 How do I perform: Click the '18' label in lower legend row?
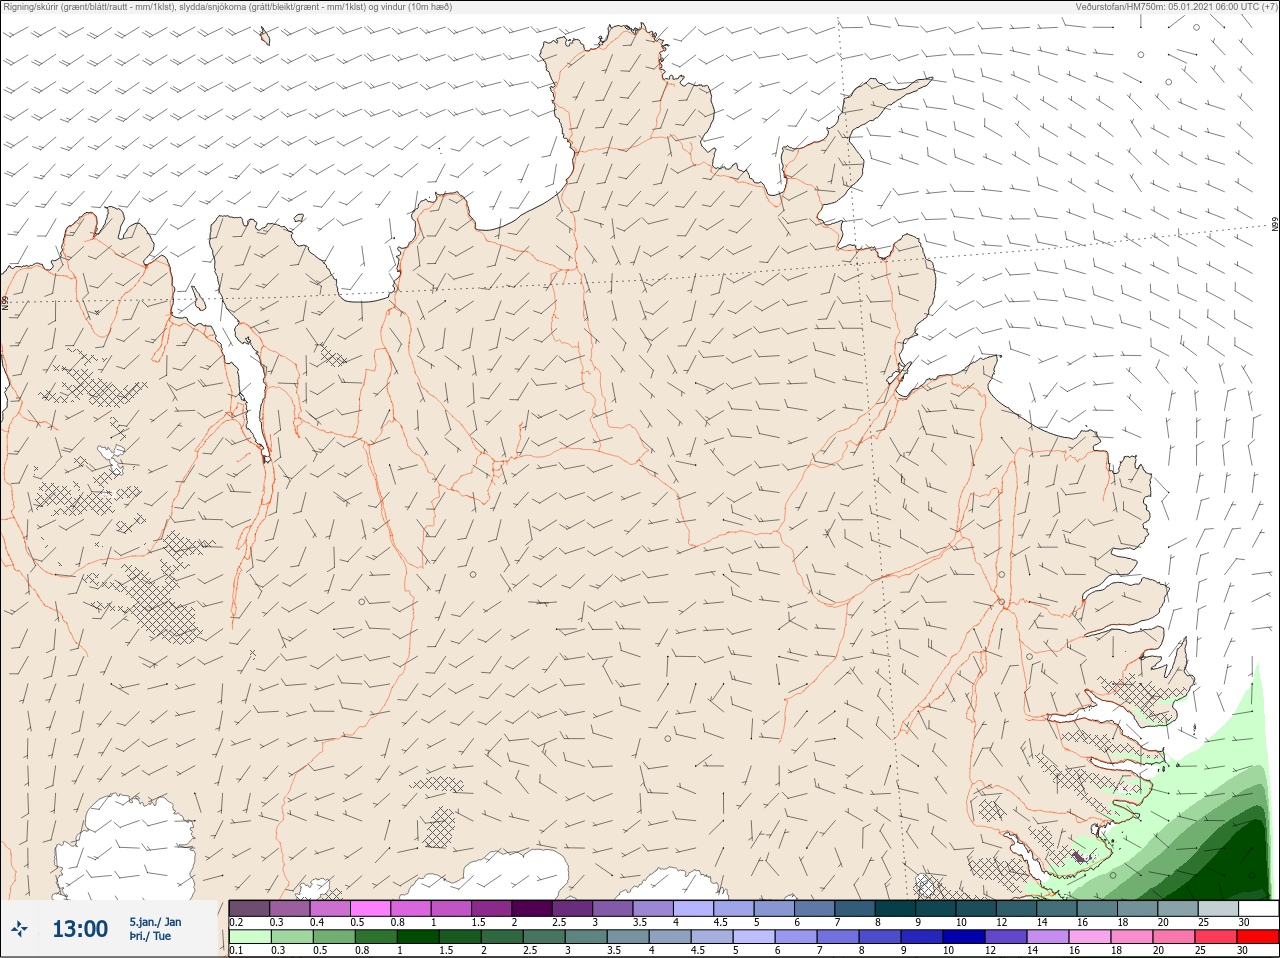pyautogui.click(x=1116, y=951)
